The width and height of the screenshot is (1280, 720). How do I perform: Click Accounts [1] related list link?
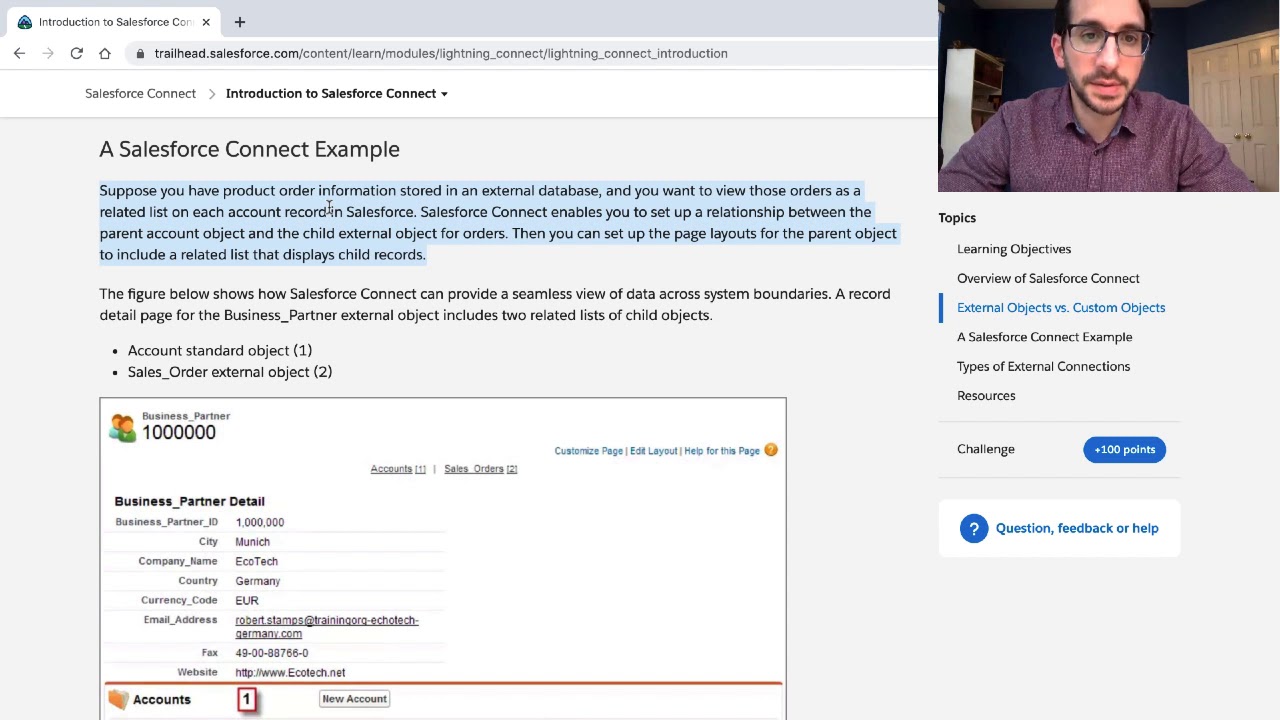[x=398, y=469]
